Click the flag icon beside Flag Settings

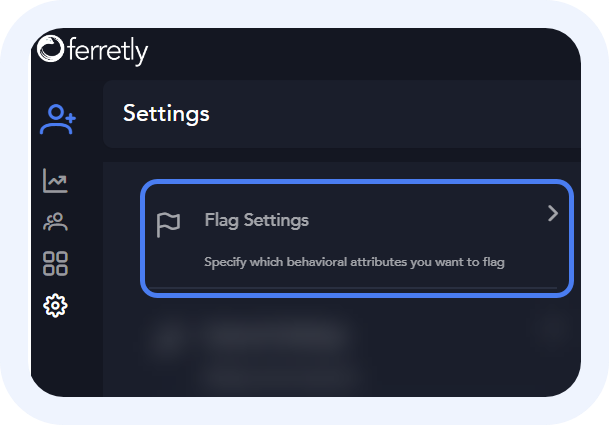pyautogui.click(x=169, y=225)
